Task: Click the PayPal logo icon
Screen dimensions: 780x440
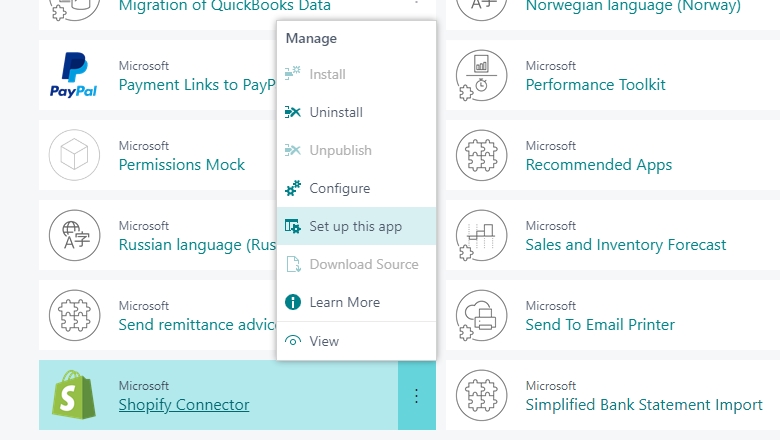Action: 74,75
